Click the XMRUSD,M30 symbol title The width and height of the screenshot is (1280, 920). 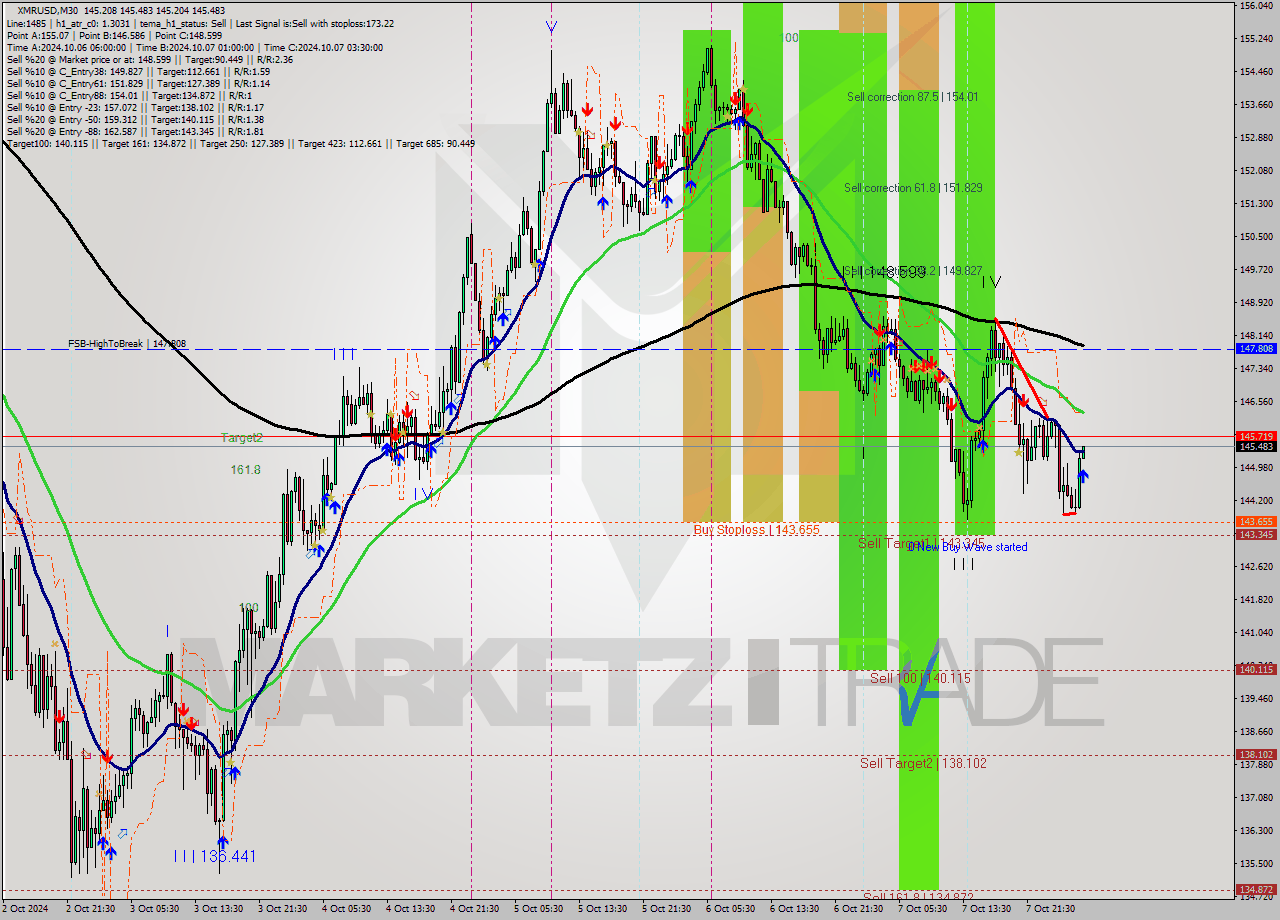(50, 10)
